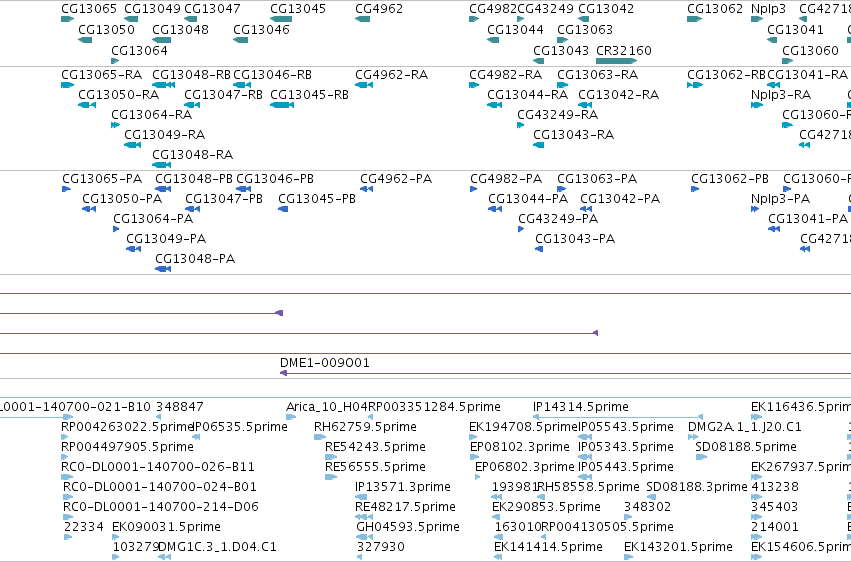Click the CG13045-RB transcript glyph
Image resolution: width=851 pixels, height=562 pixels.
(x=282, y=105)
